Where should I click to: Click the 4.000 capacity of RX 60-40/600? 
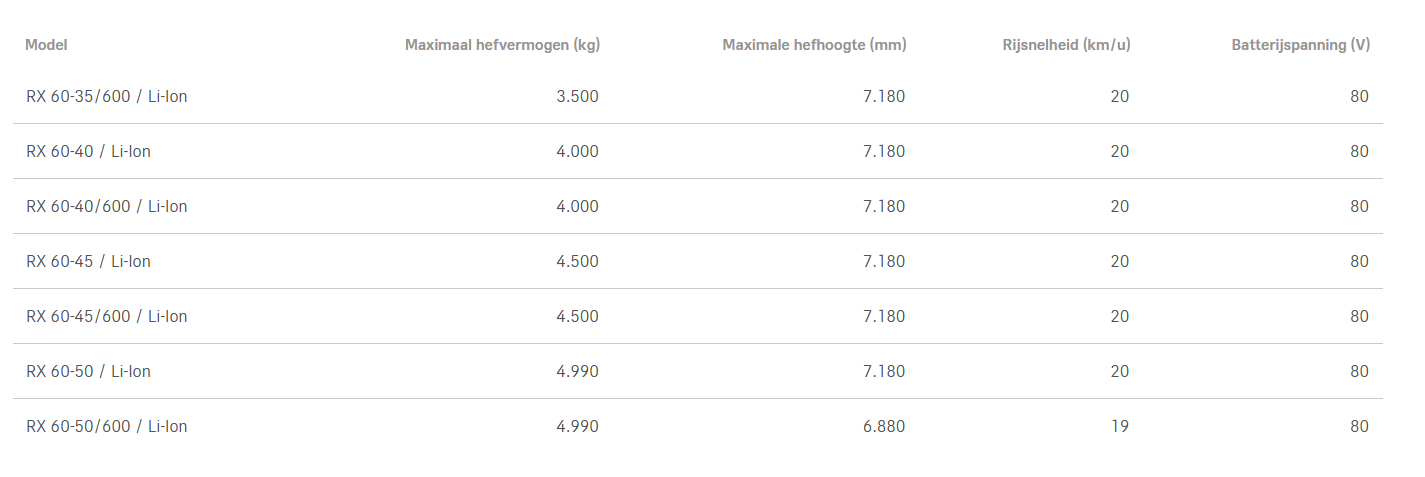(577, 207)
